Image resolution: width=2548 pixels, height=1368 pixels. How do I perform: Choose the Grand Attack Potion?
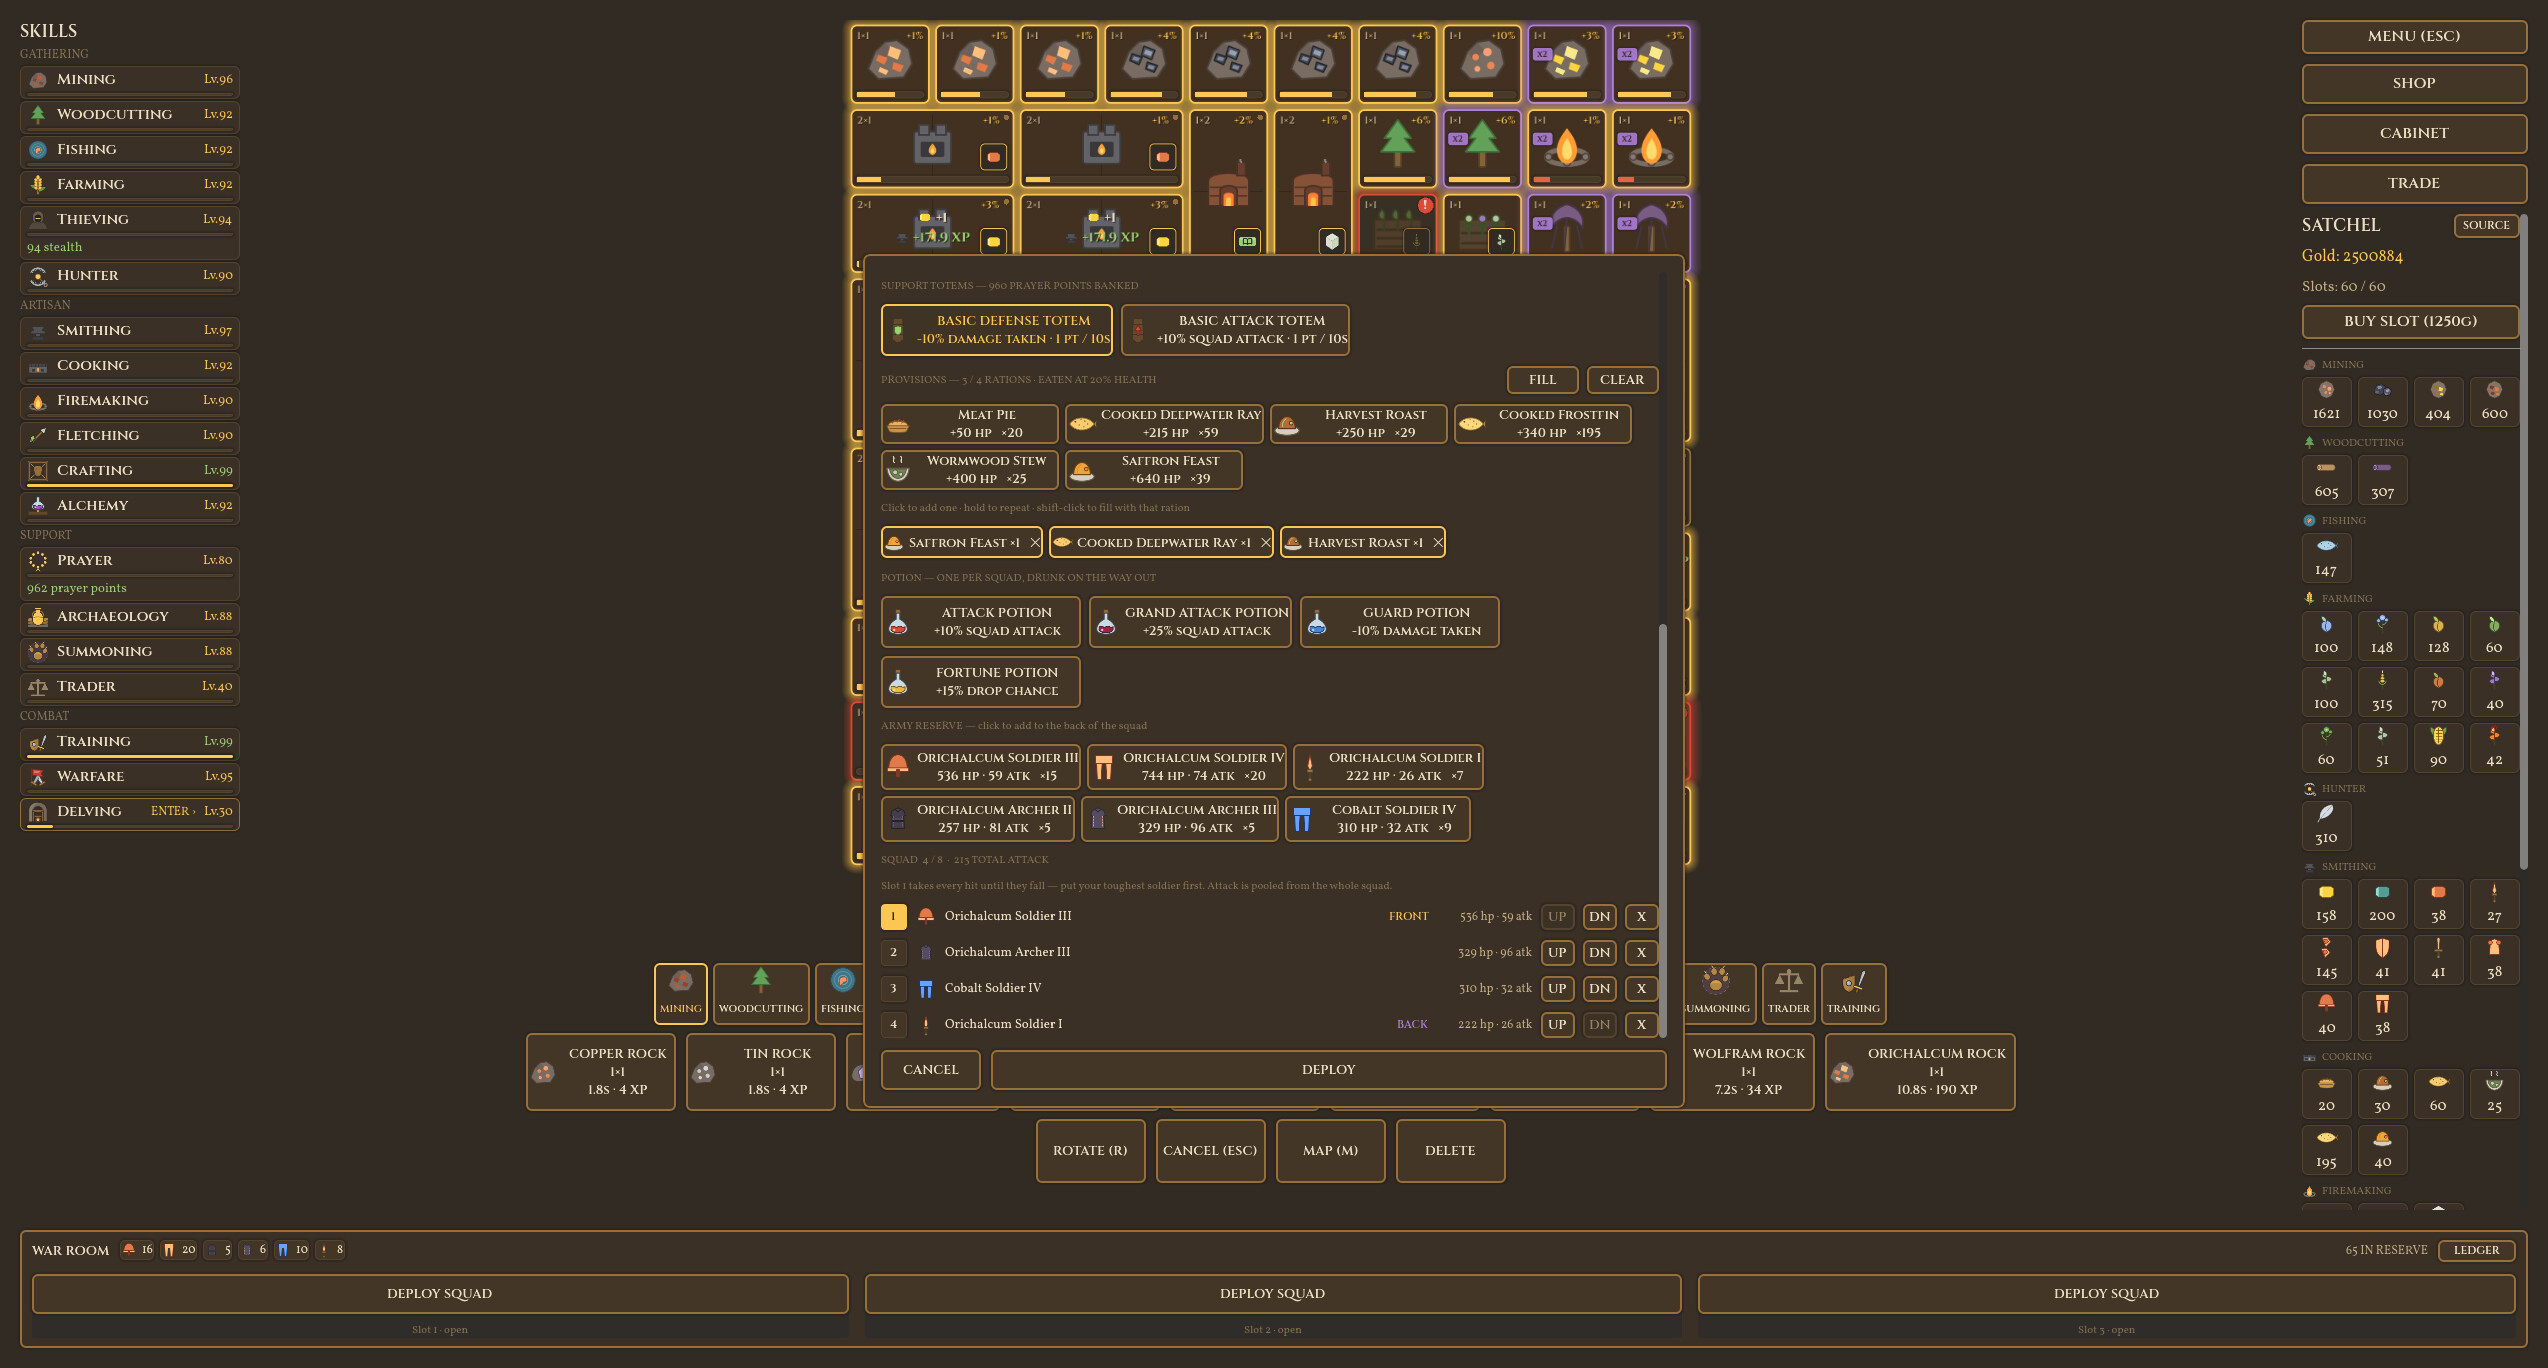1190,621
